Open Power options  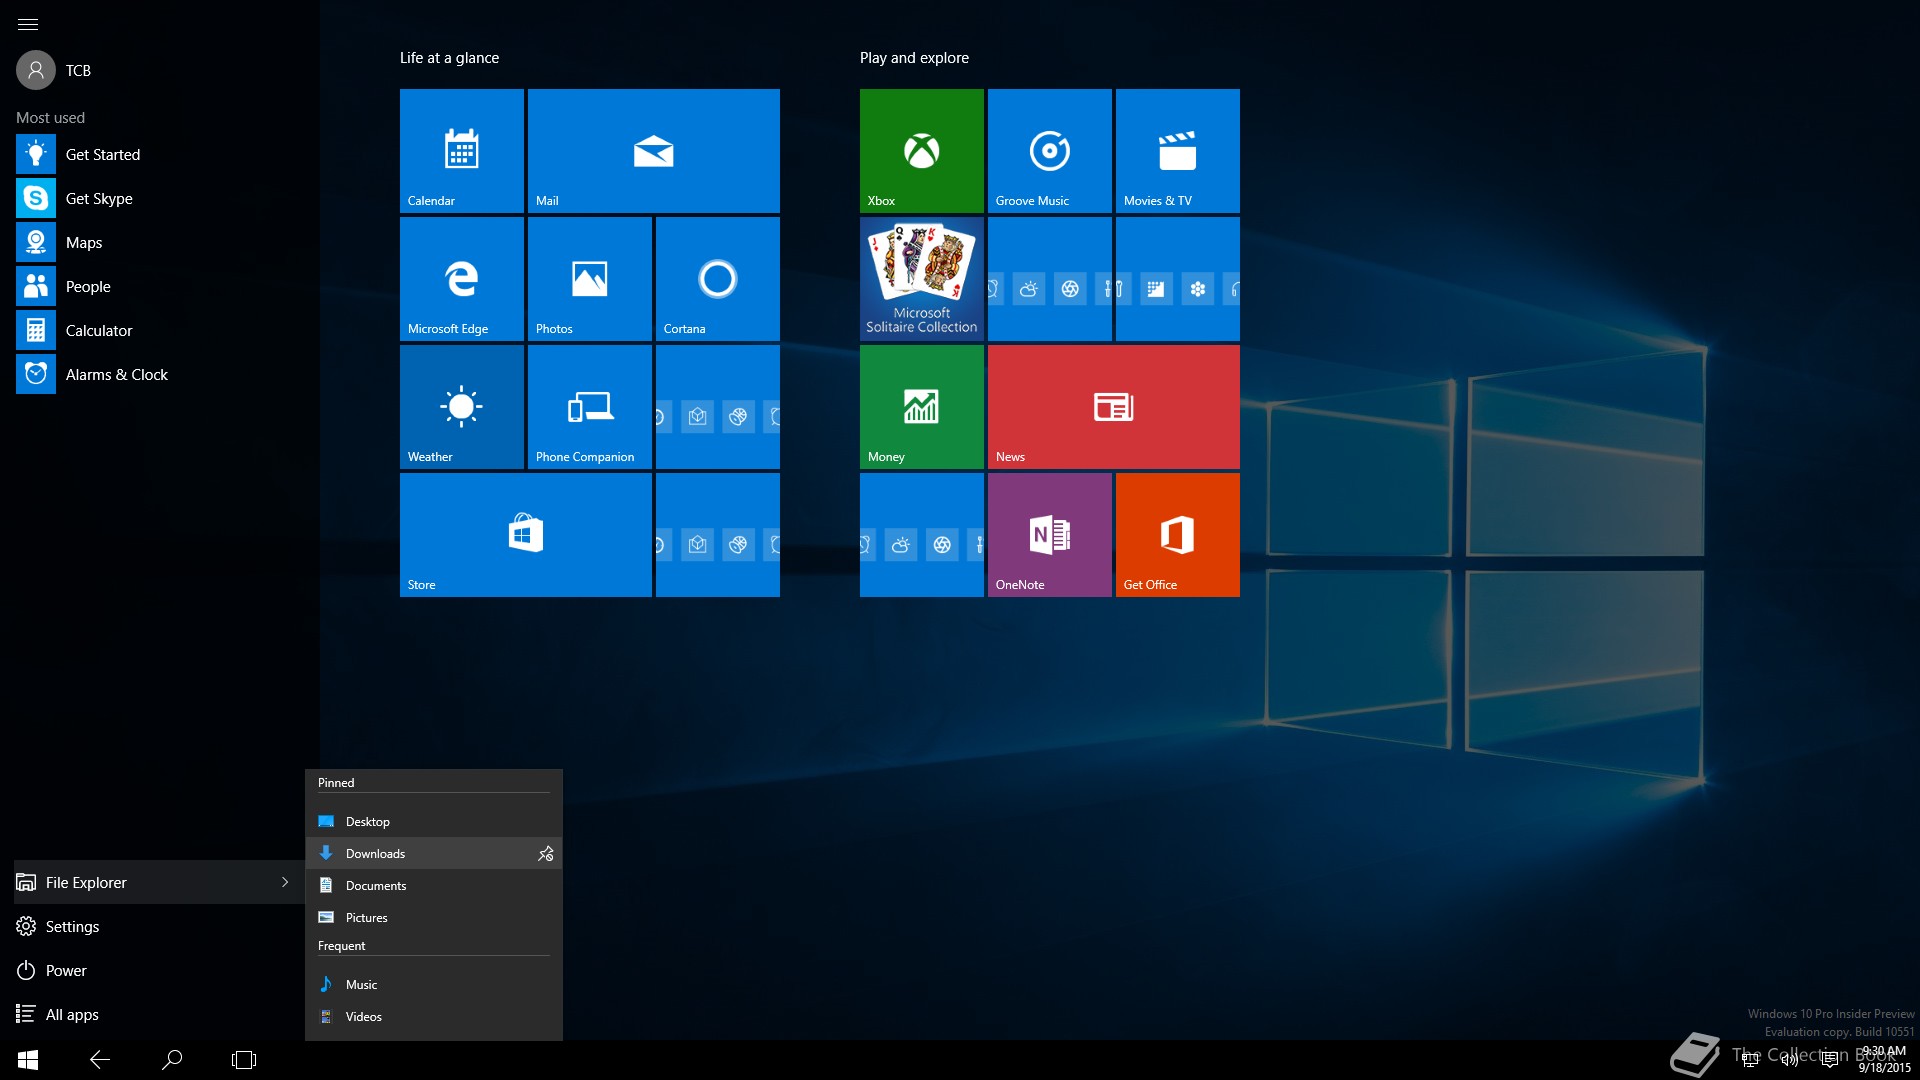coord(160,970)
